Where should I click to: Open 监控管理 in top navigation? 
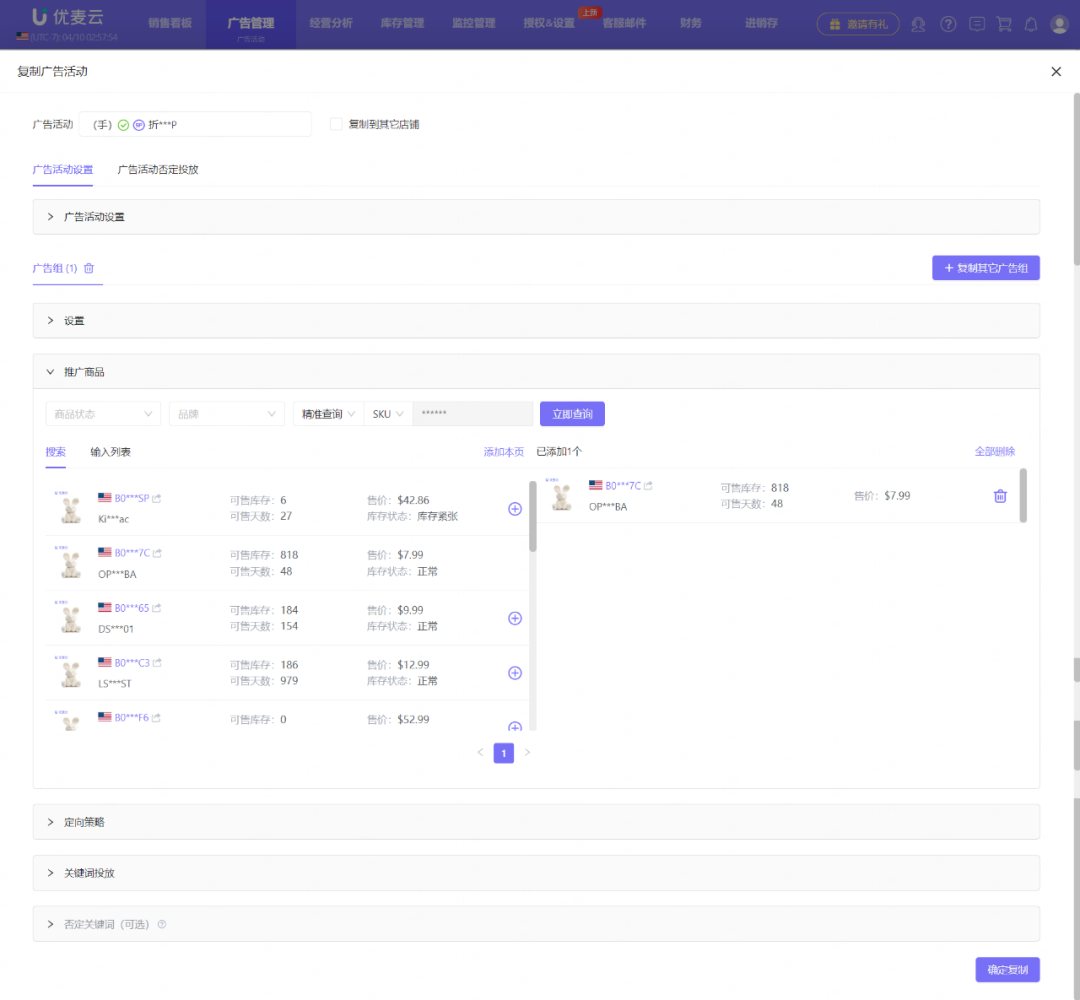click(x=474, y=23)
